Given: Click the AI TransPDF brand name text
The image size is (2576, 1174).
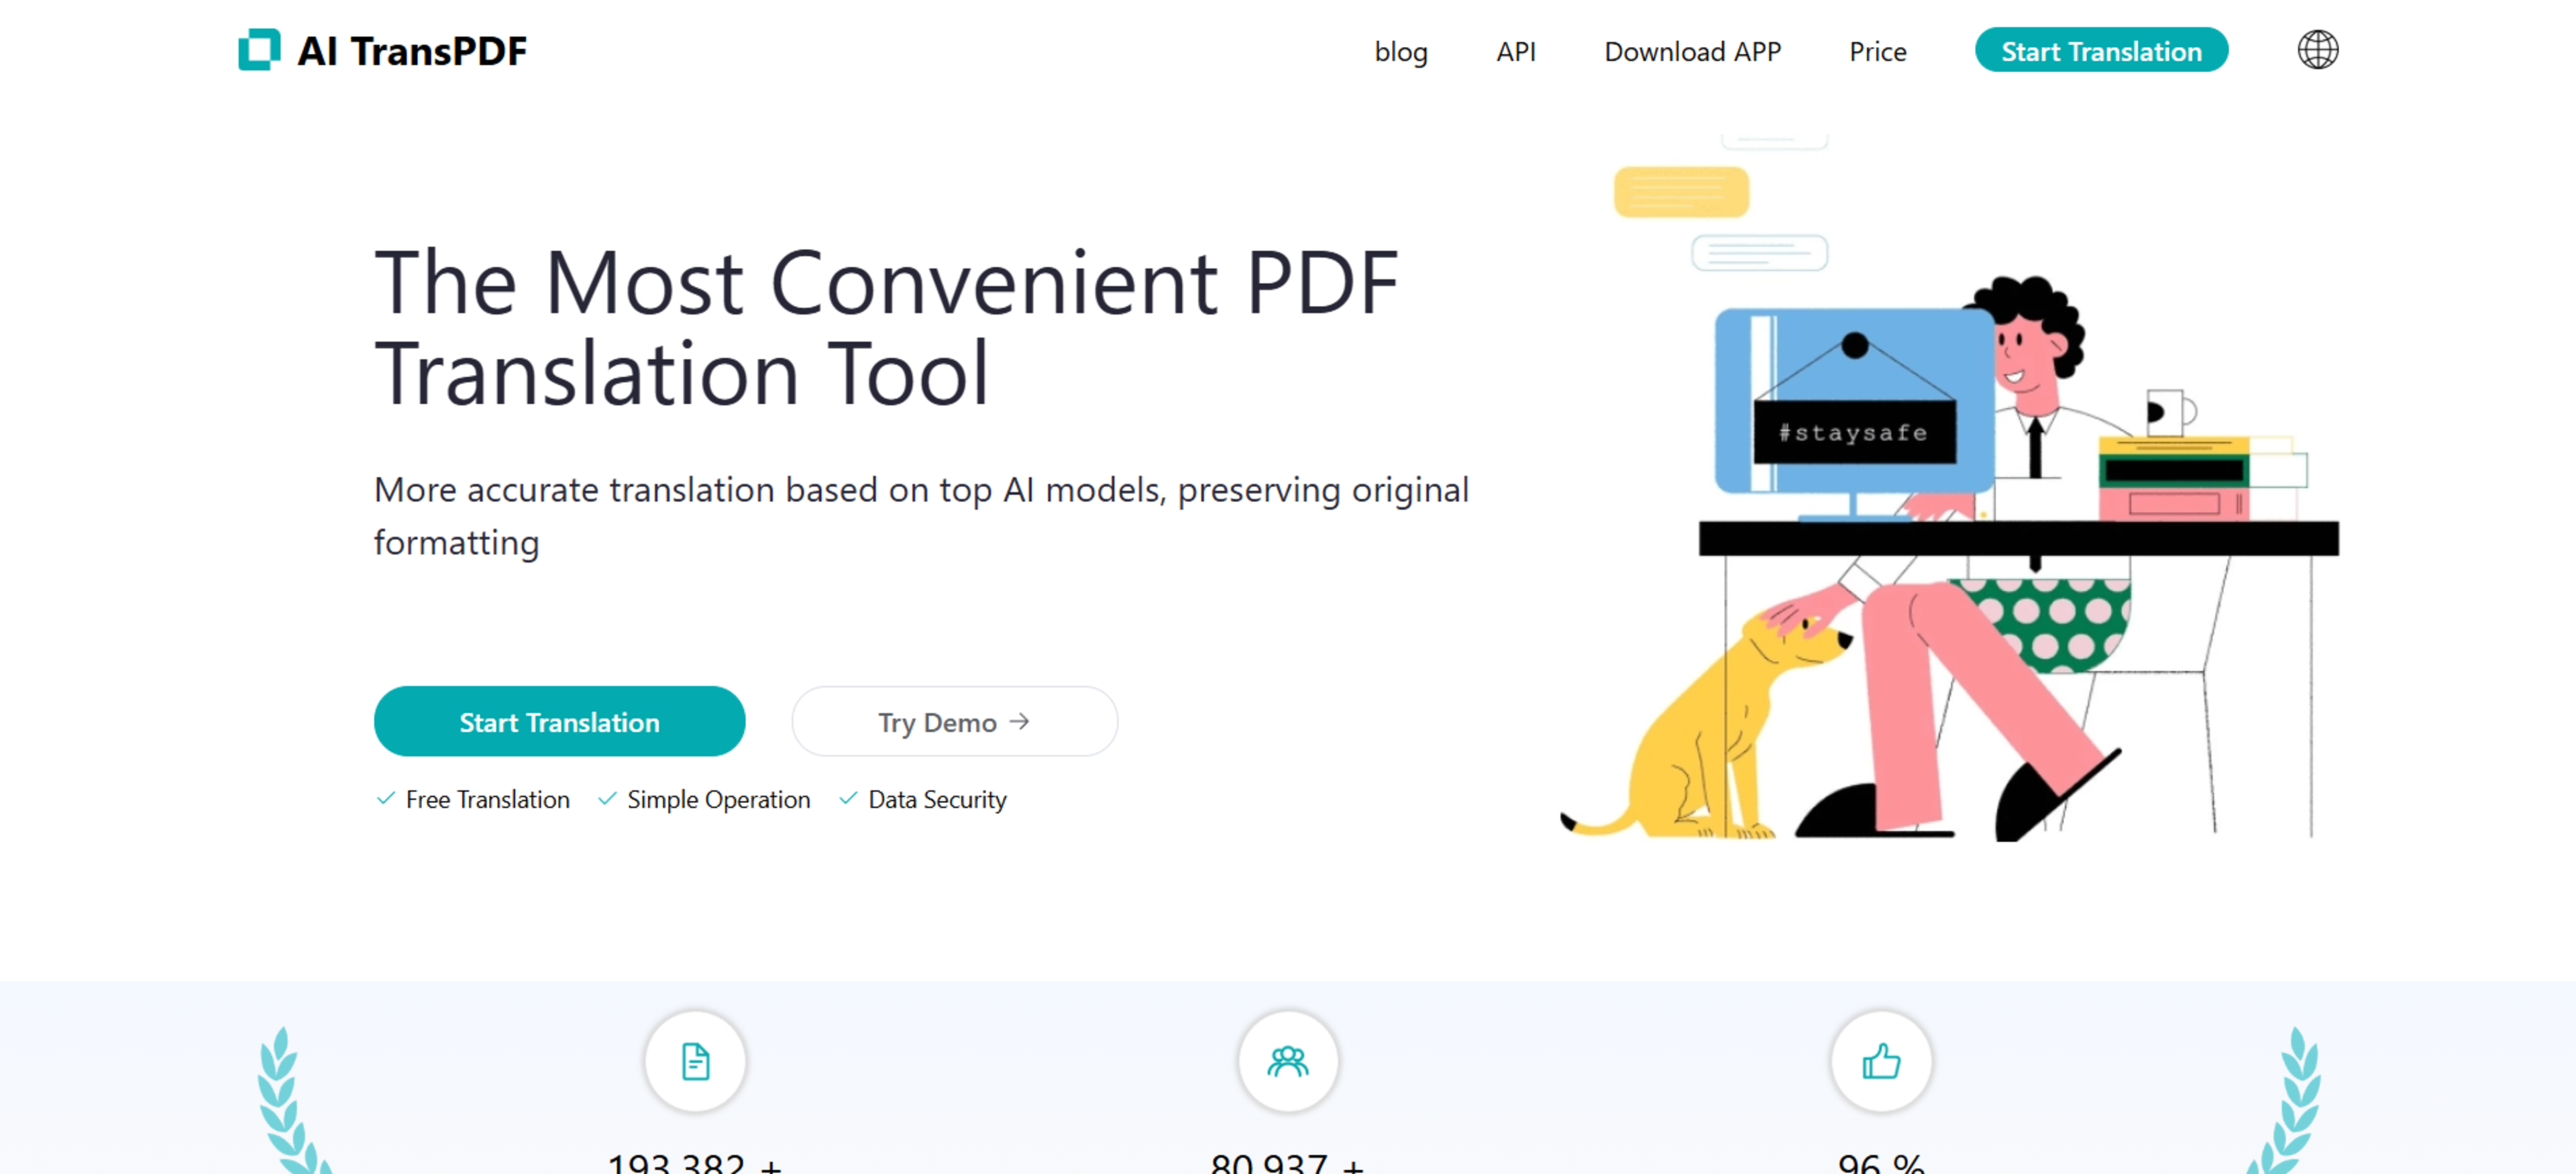Looking at the screenshot, I should pos(412,51).
